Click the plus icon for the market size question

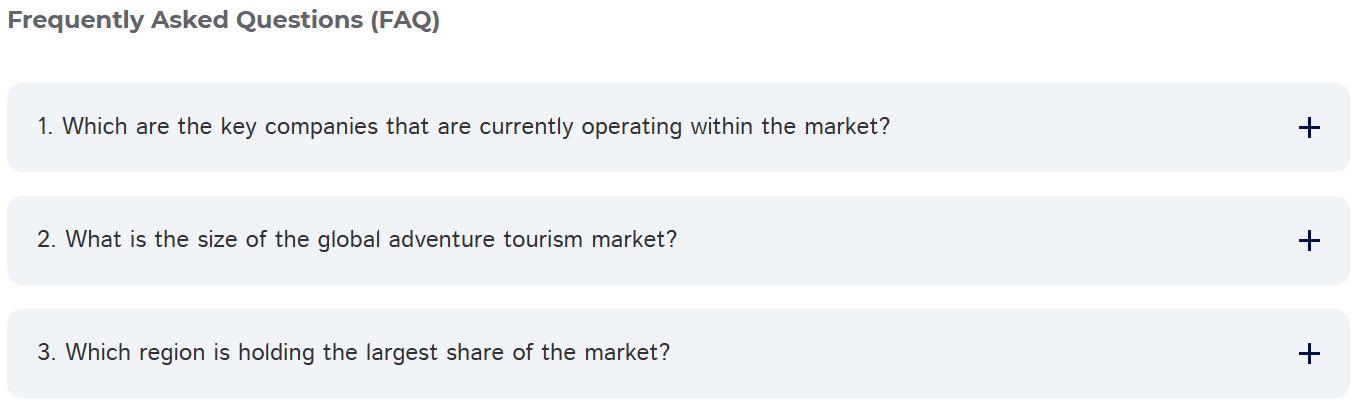coord(1308,241)
